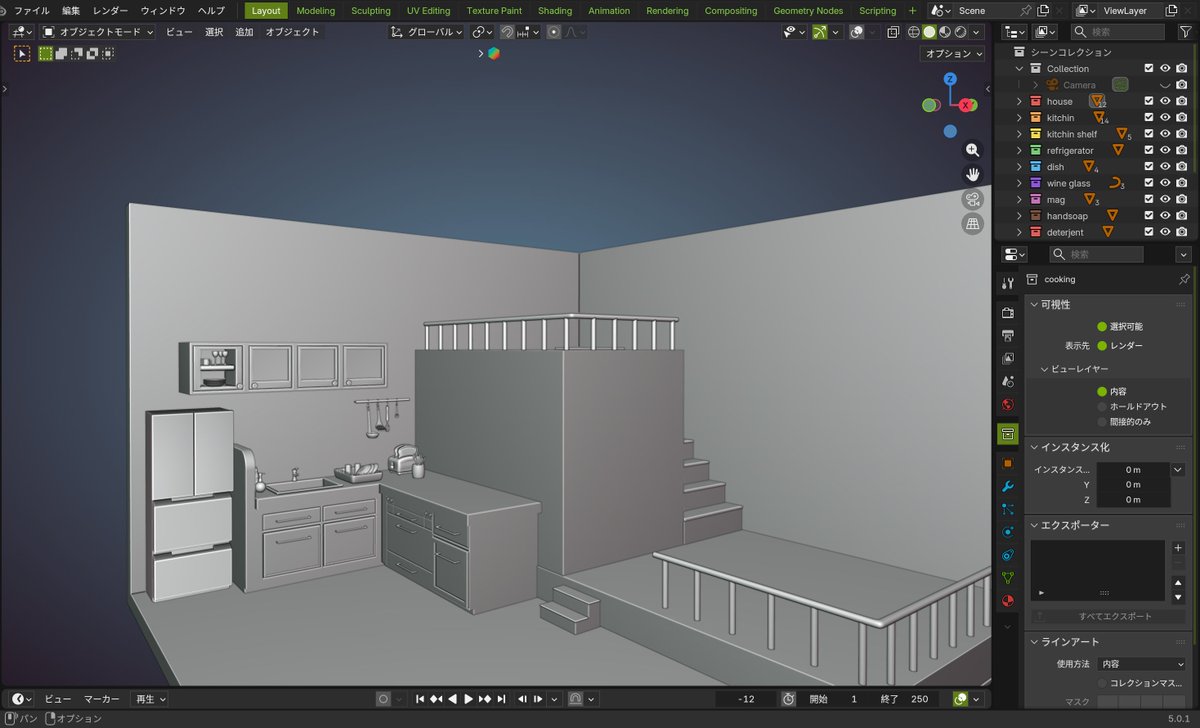
Task: Toggle X-ray display in viewport header
Action: point(892,32)
